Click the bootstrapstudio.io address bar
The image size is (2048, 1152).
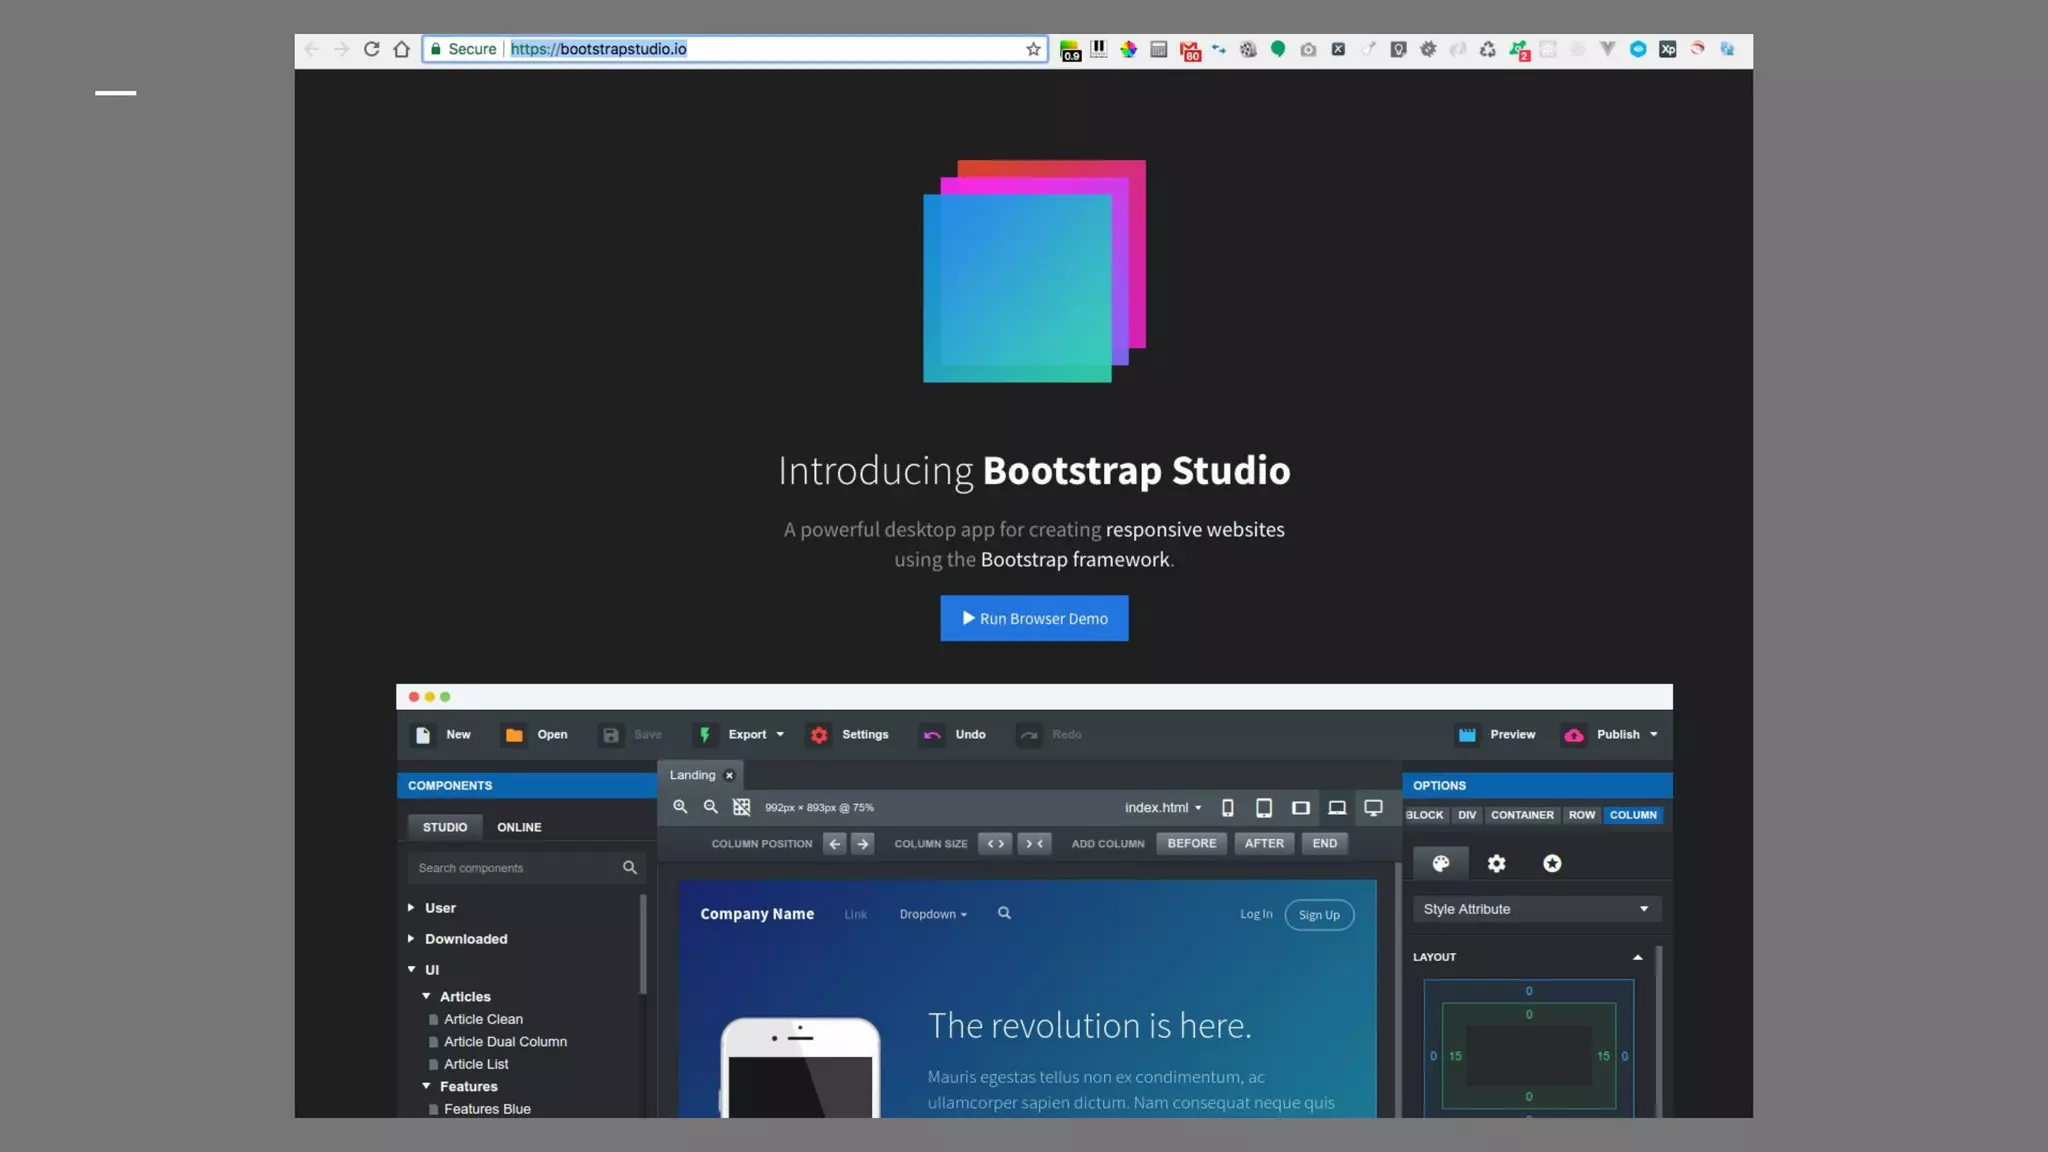coord(735,49)
